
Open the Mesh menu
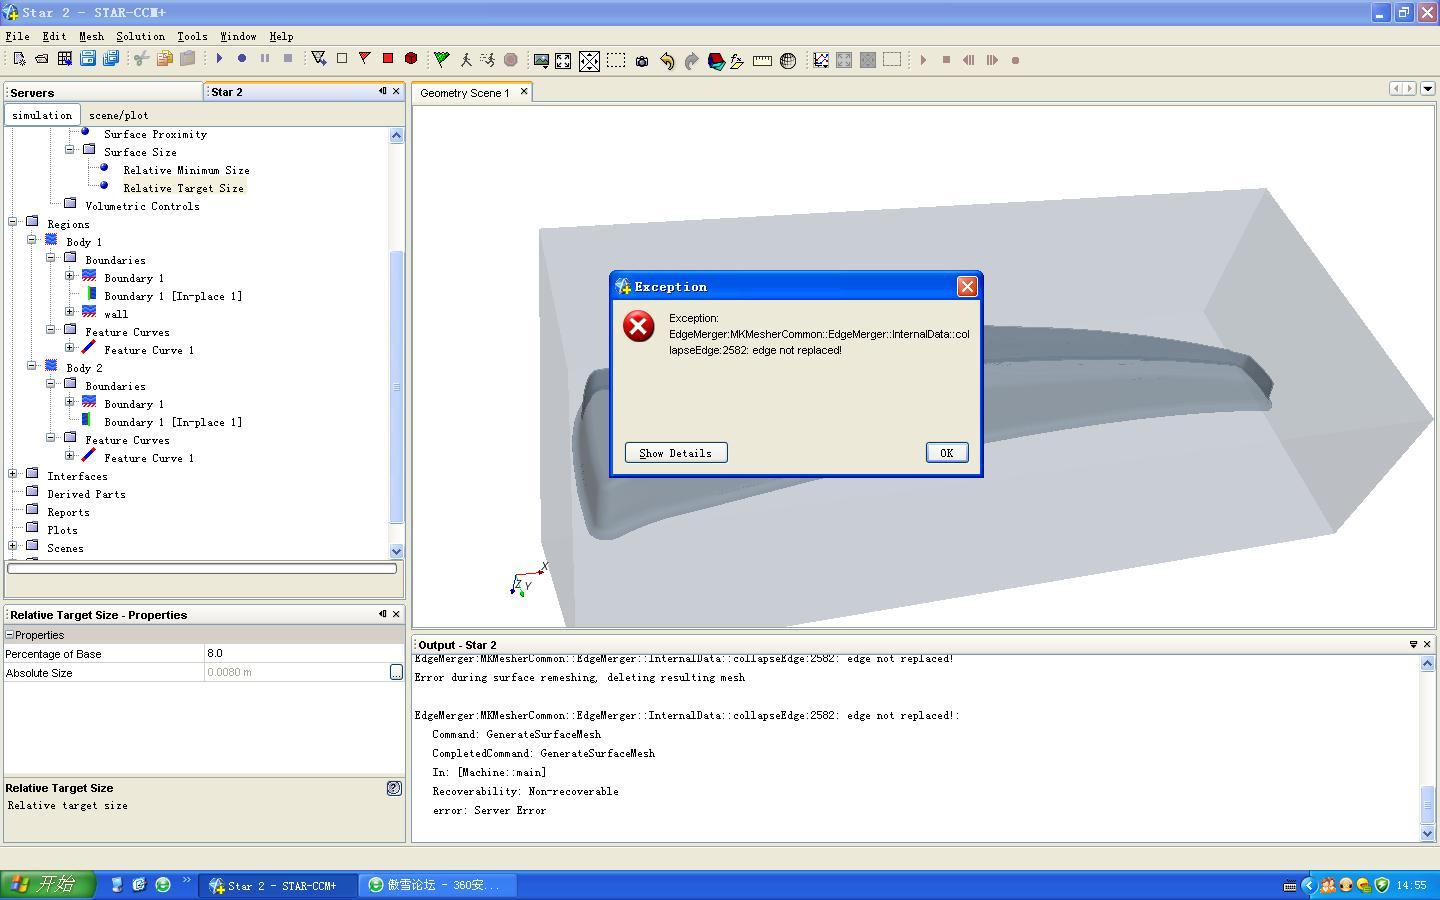tap(91, 36)
